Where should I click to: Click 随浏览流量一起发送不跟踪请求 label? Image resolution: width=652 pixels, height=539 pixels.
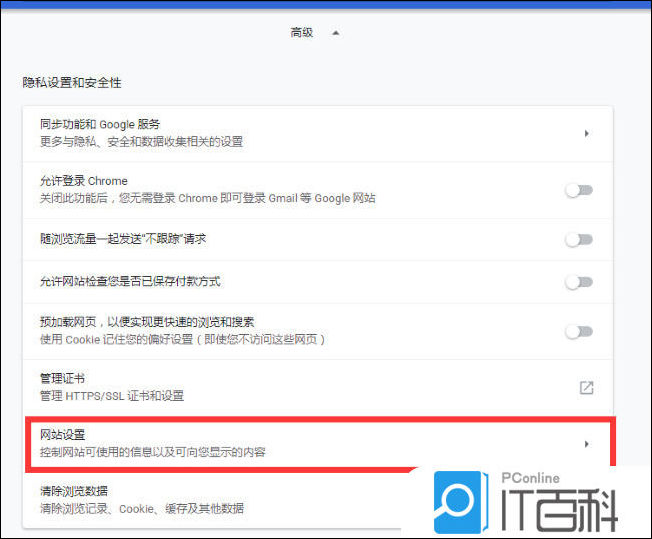[x=123, y=239]
